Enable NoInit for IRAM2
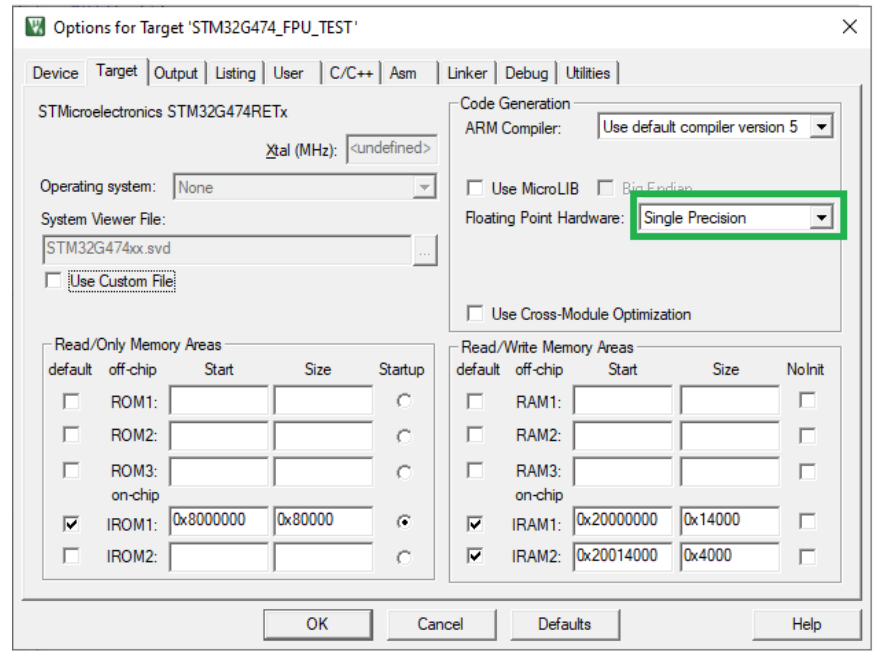This screenshot has height=658, width=883. click(807, 557)
